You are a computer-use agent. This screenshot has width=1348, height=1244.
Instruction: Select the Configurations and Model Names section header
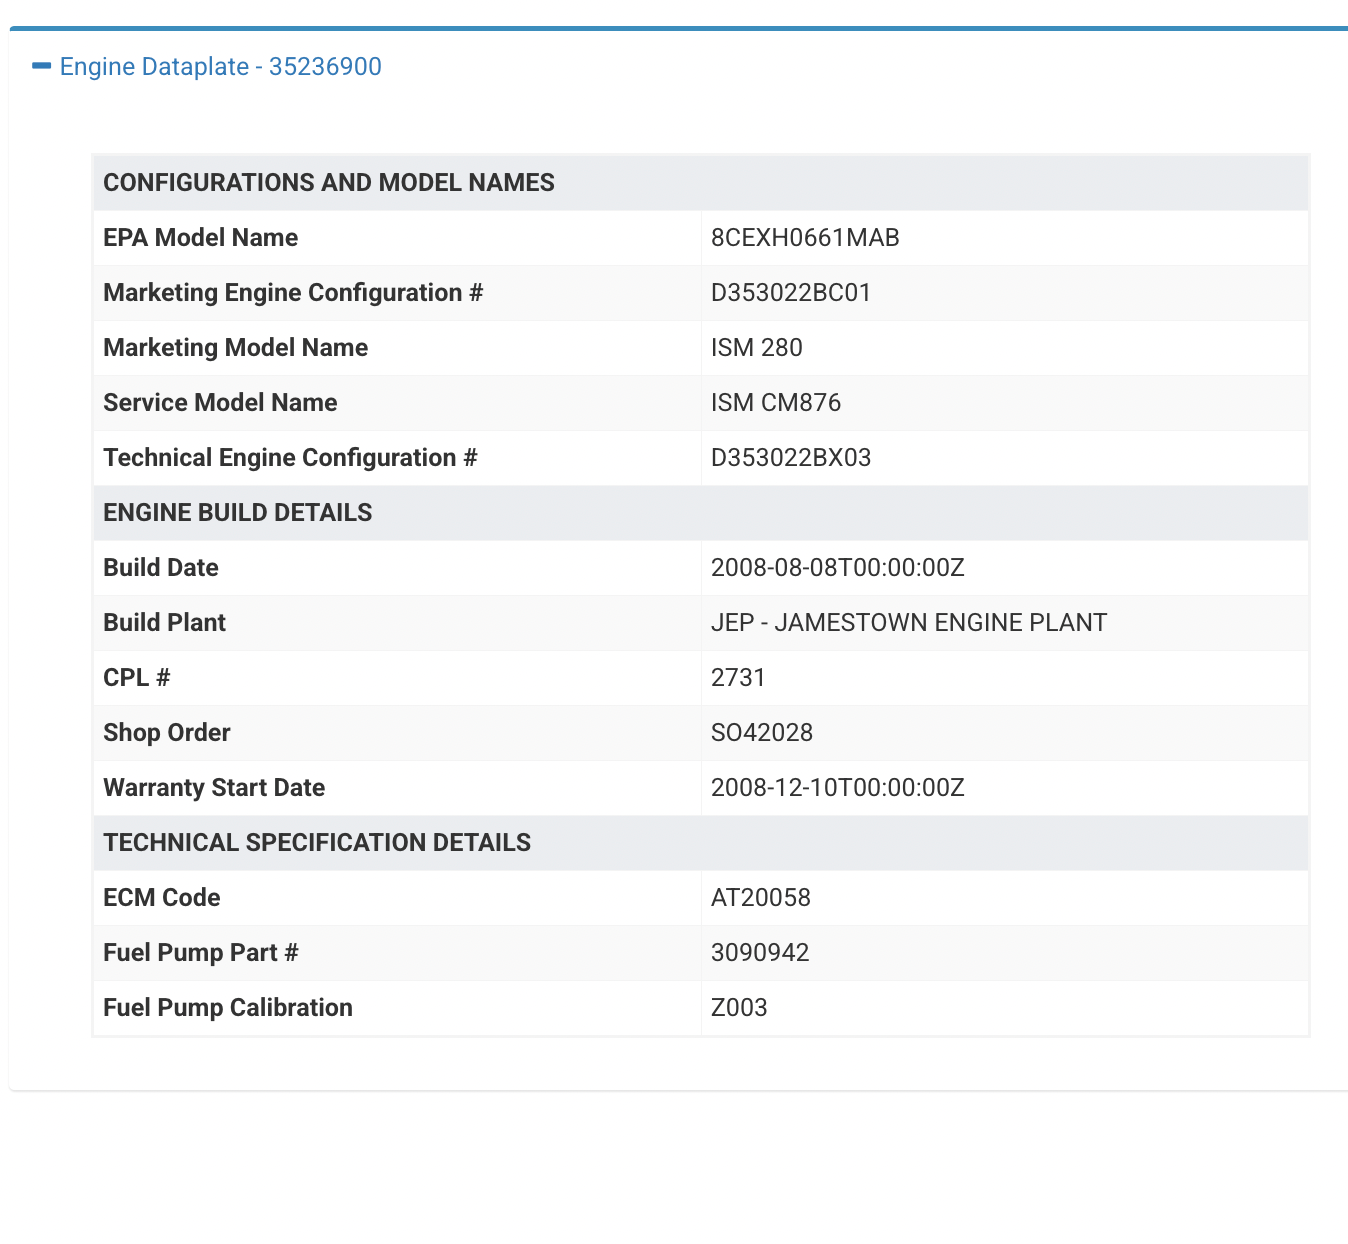[329, 183]
